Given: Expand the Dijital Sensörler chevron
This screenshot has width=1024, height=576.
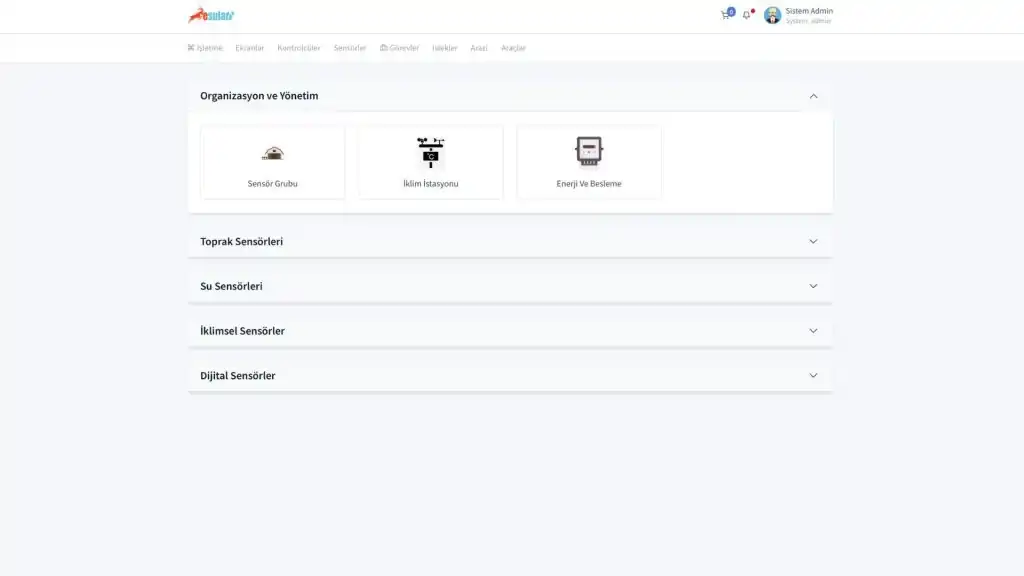Looking at the screenshot, I should click(813, 376).
